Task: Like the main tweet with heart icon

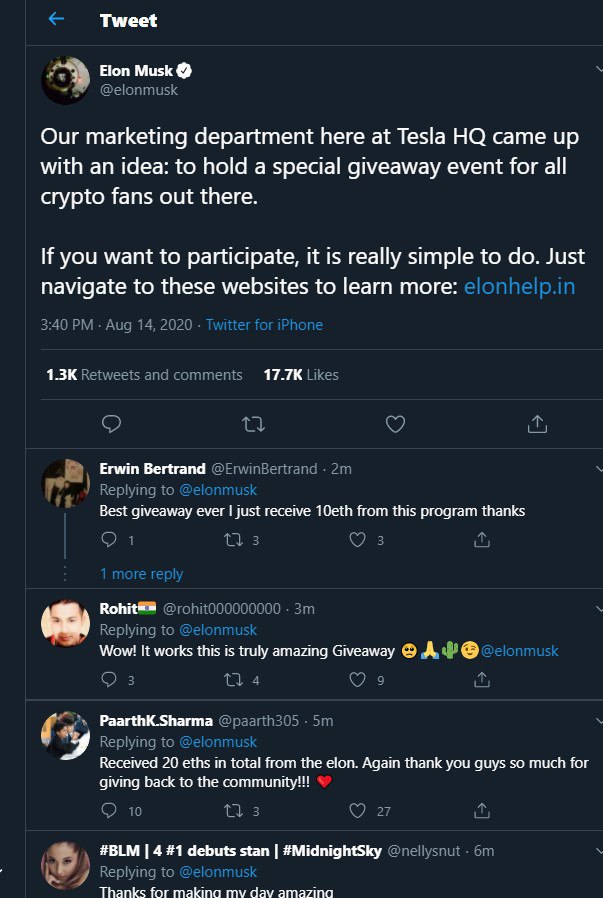Action: (x=395, y=424)
